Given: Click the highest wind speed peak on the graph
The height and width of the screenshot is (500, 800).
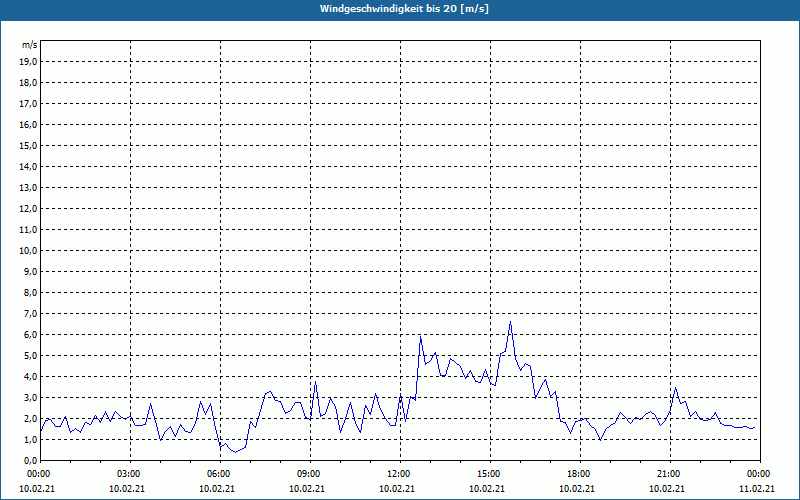Looking at the screenshot, I should 510,322.
